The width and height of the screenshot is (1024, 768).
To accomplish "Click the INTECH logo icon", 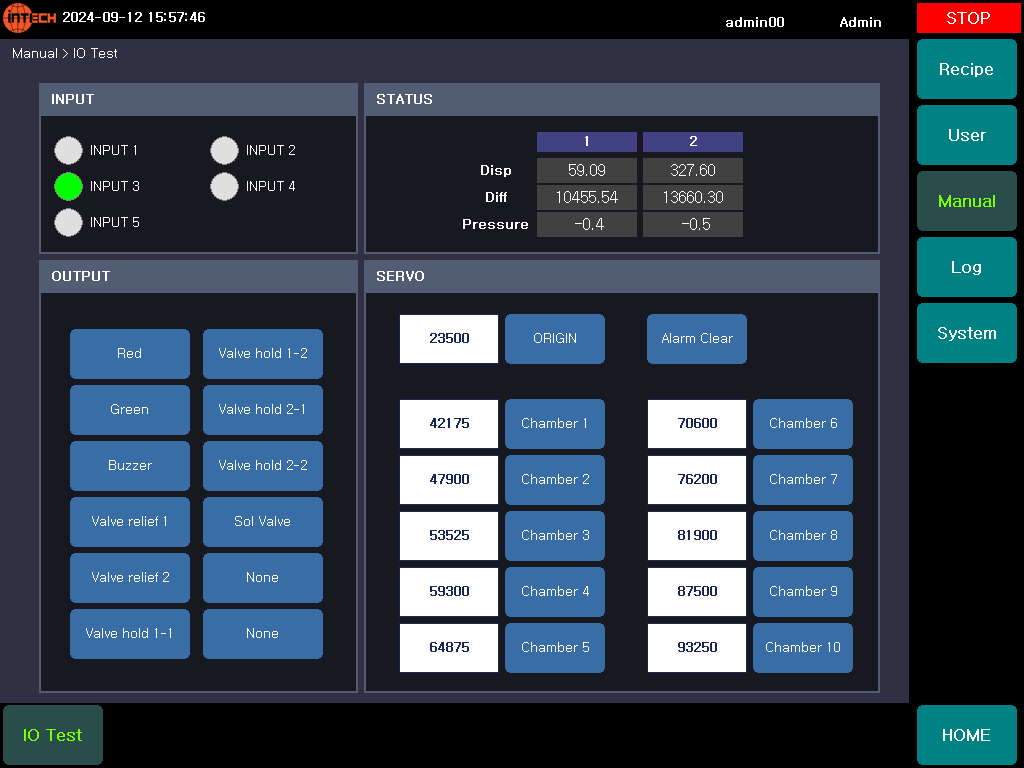I will coord(29,18).
